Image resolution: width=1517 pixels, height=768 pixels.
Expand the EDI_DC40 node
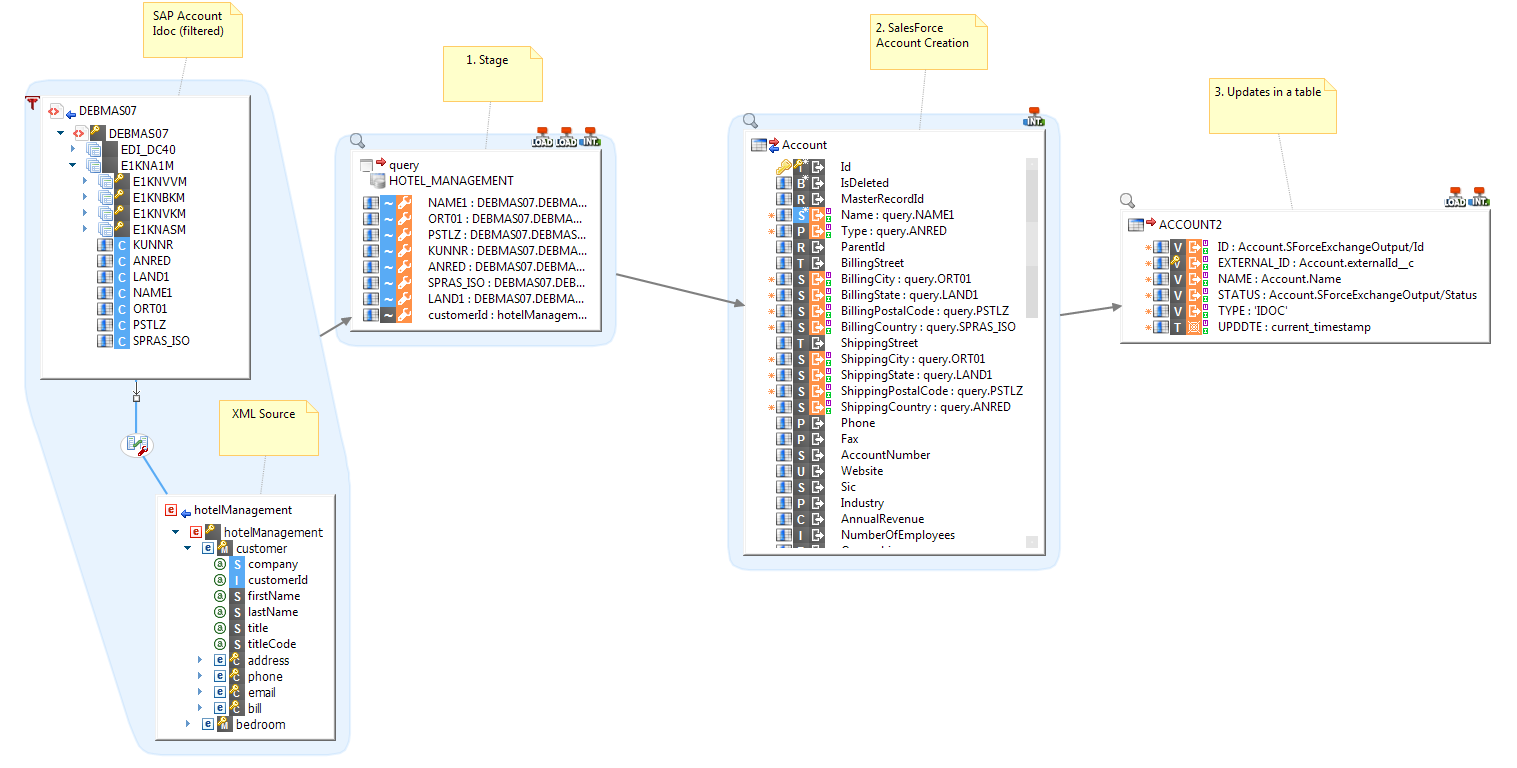(73, 149)
